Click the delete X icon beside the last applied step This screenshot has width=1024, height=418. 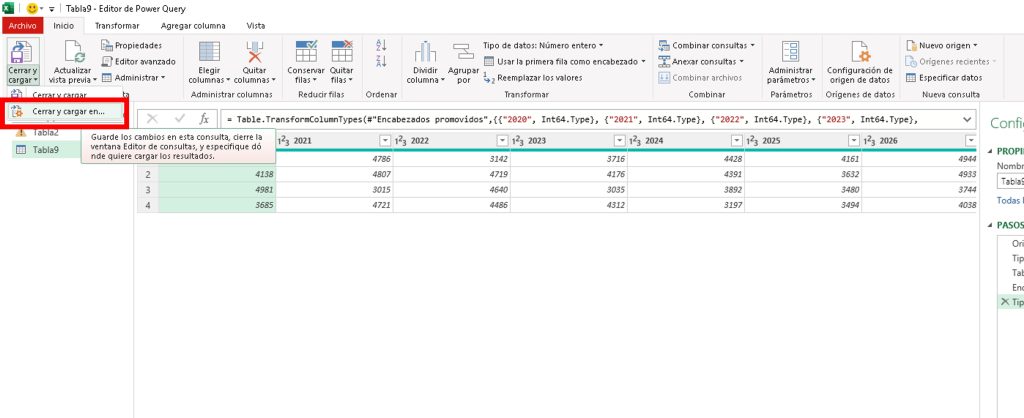coord(1004,302)
